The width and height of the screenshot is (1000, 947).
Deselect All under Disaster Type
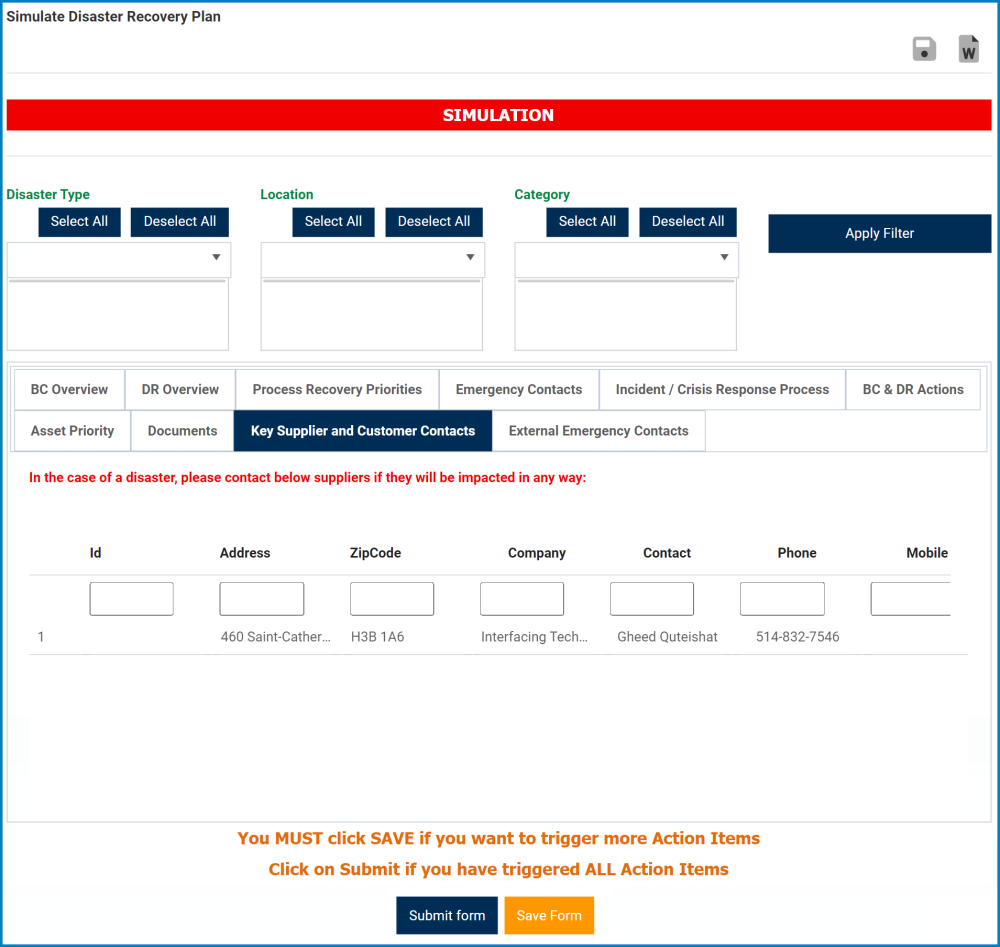pos(180,222)
